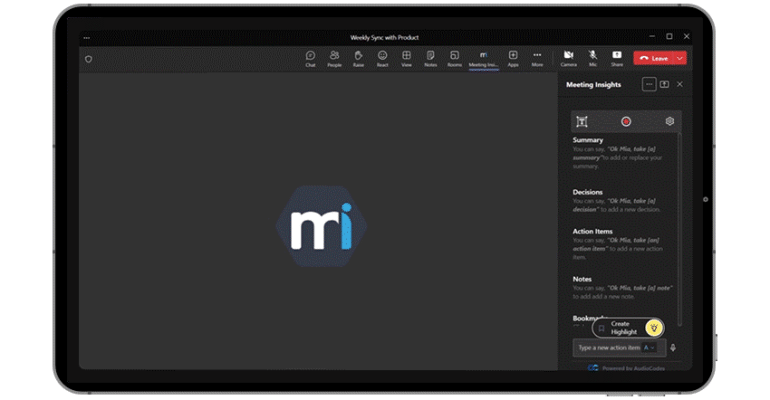
Task: Show the People list
Action: click(334, 58)
